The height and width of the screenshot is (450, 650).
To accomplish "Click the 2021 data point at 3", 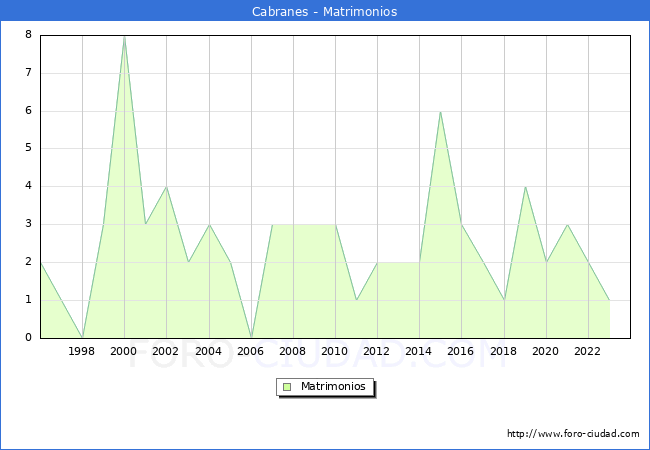I will [567, 225].
